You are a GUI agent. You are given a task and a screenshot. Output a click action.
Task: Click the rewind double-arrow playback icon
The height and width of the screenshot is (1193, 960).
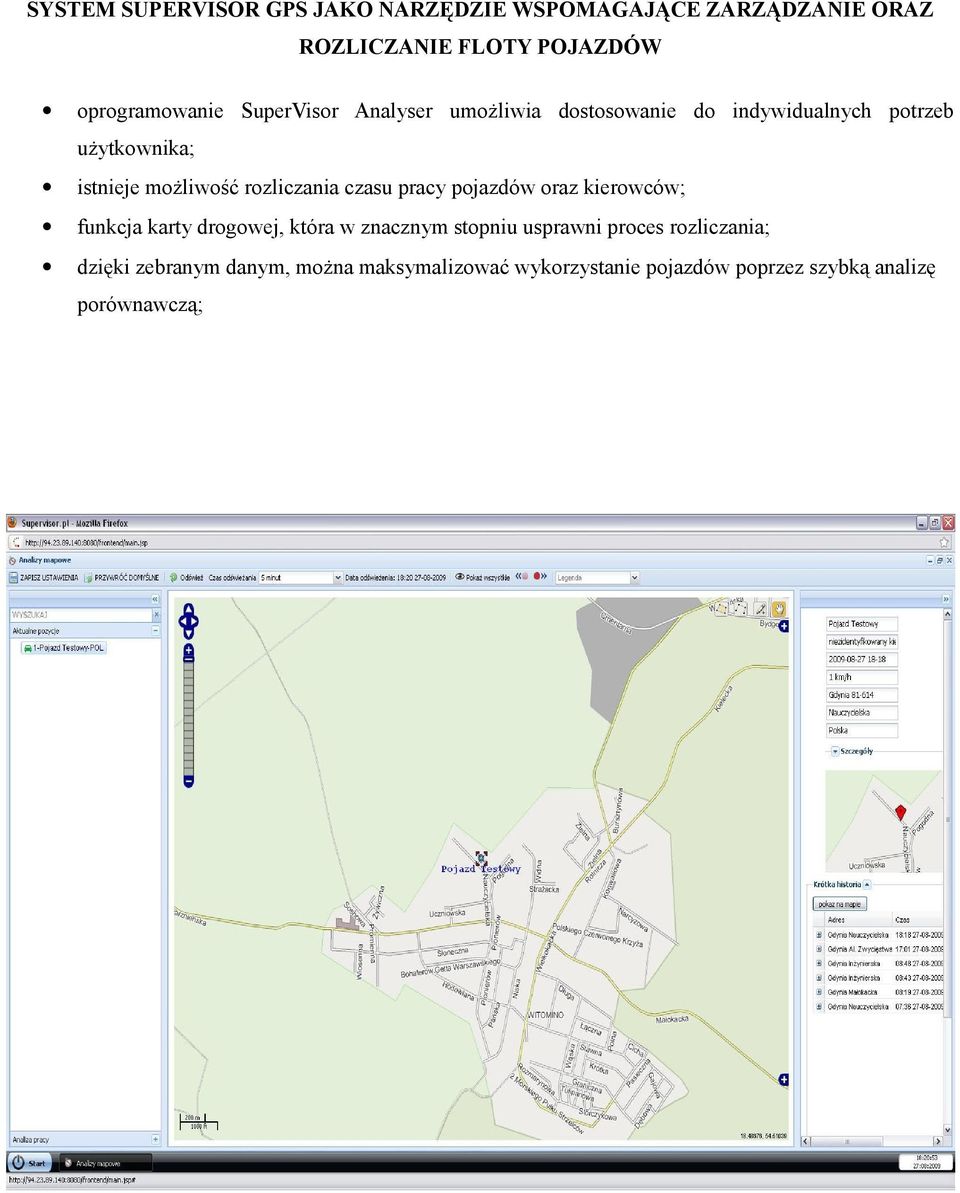pyautogui.click(x=519, y=577)
